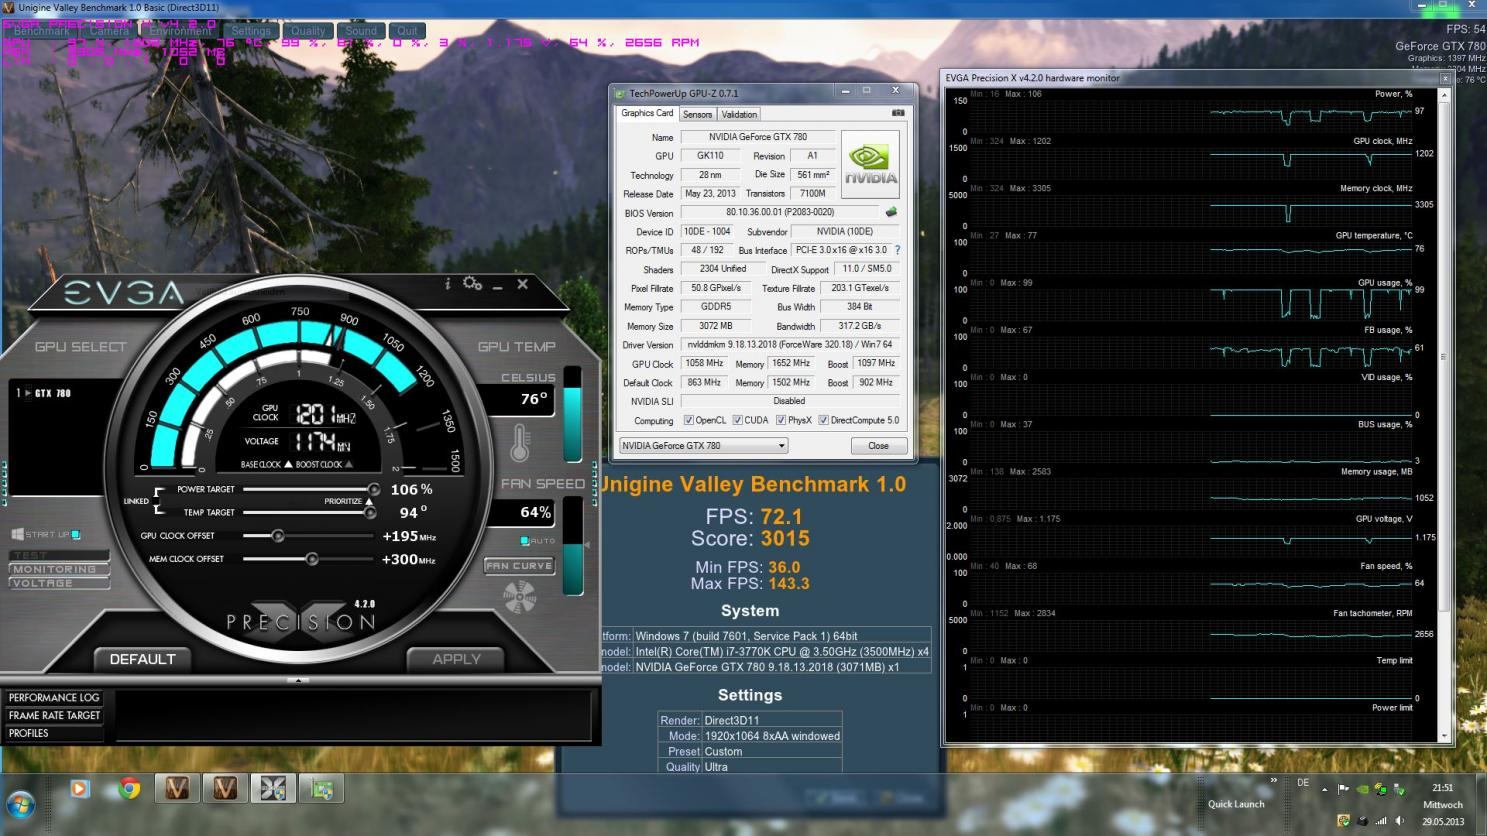Click Quit in the Valley menu bar
The width and height of the screenshot is (1487, 836).
[x=407, y=31]
